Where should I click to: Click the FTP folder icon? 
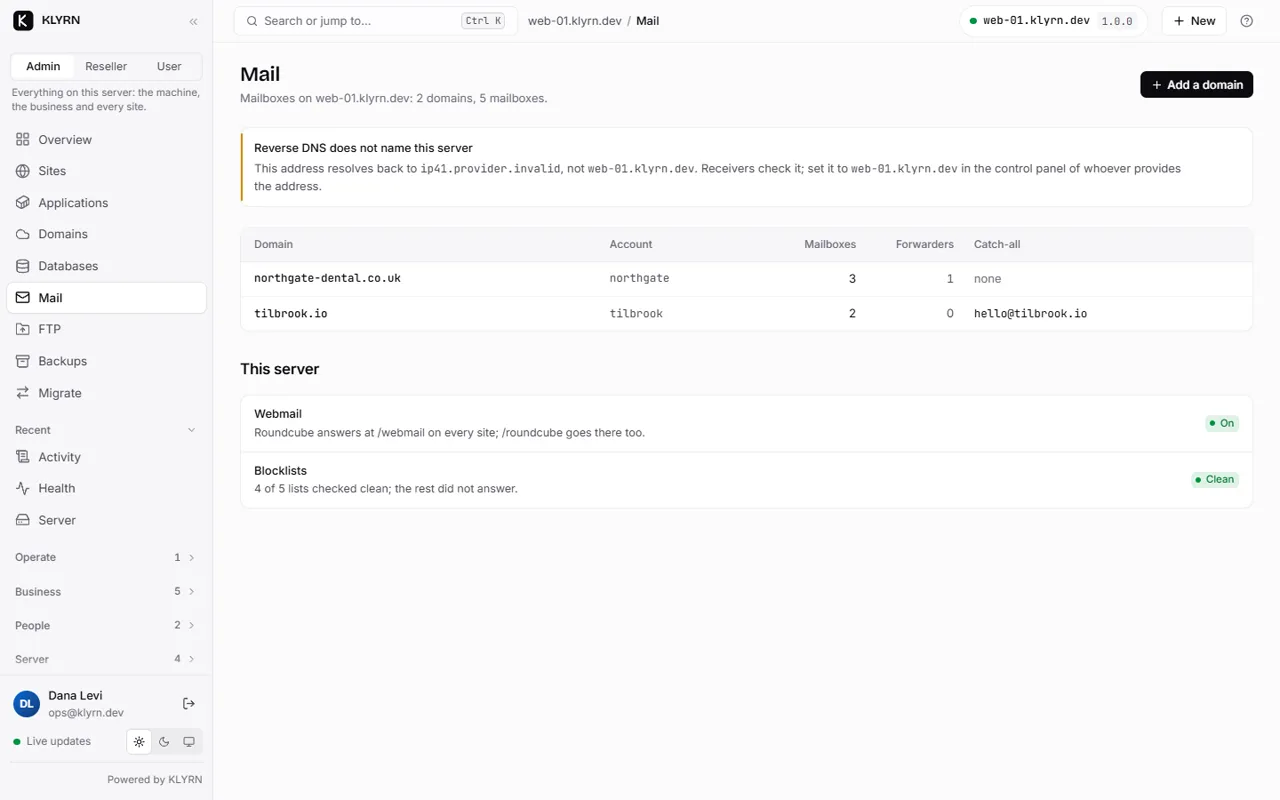pyautogui.click(x=23, y=329)
